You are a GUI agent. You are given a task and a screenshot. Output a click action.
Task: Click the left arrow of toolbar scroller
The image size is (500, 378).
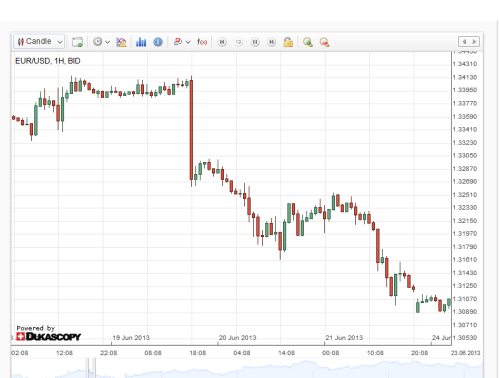[x=464, y=42]
